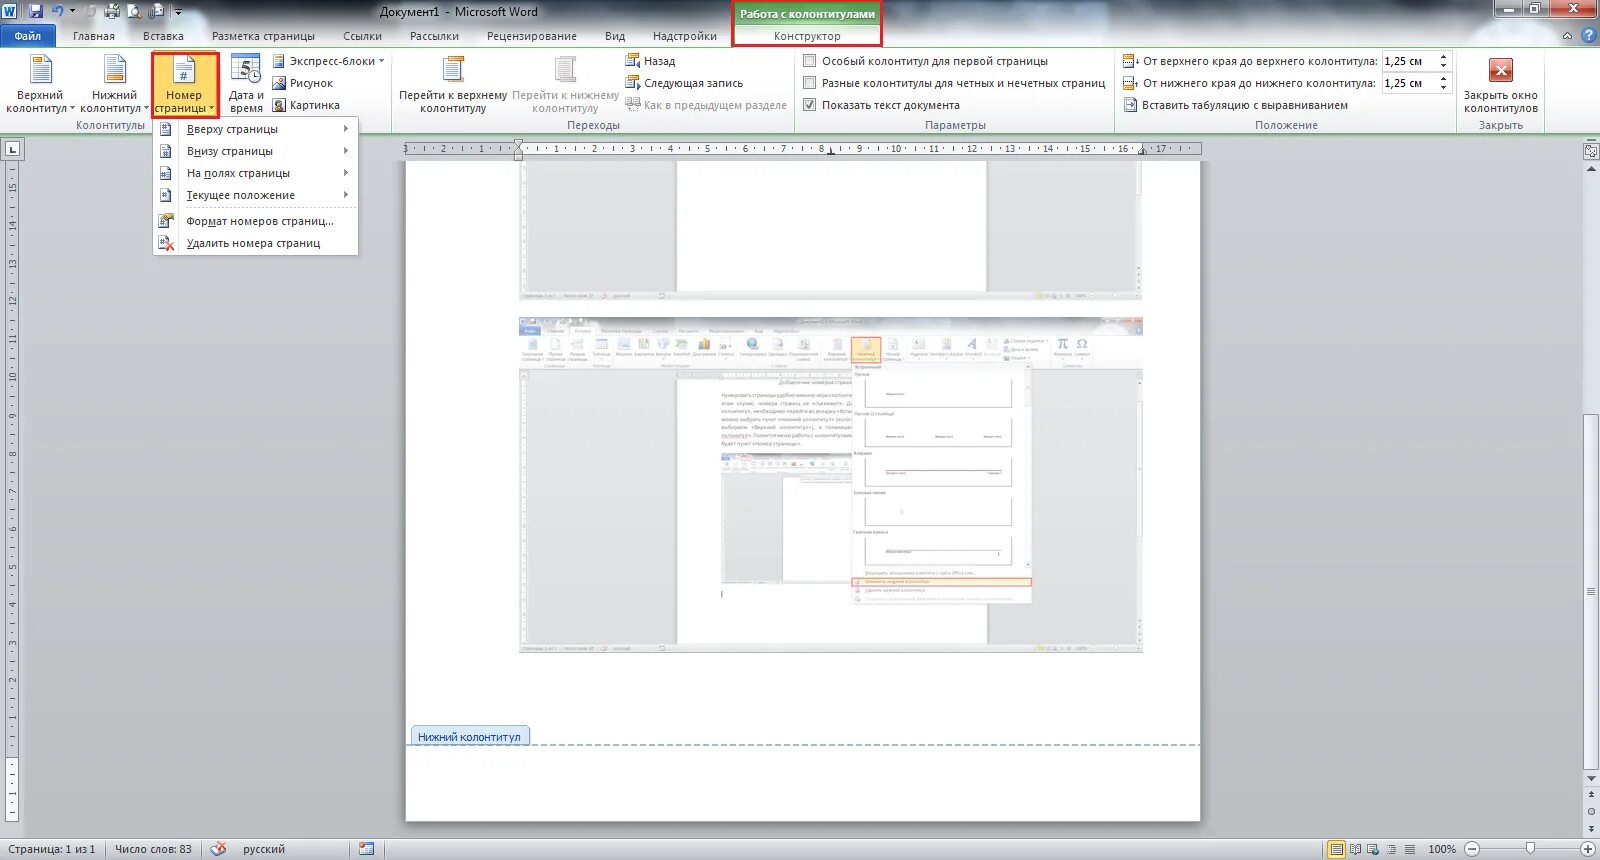Click the zoom out minus button
This screenshot has width=1600, height=860.
point(1472,849)
